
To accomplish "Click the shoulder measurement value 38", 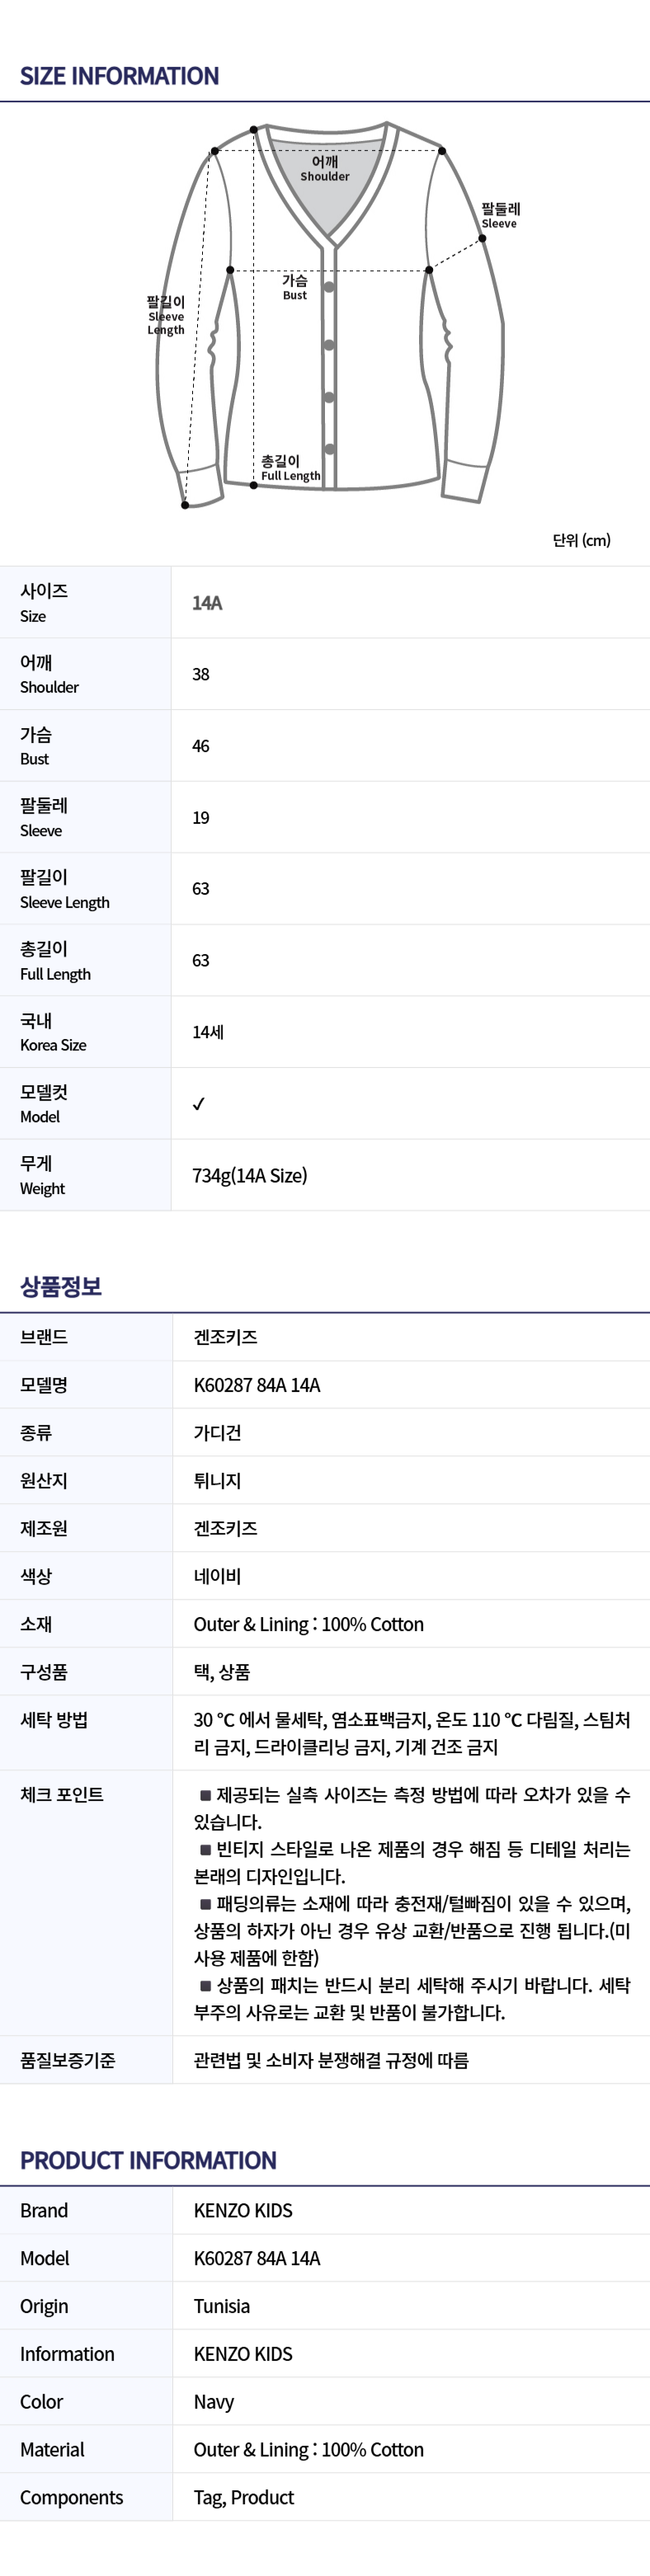I will pyautogui.click(x=201, y=675).
